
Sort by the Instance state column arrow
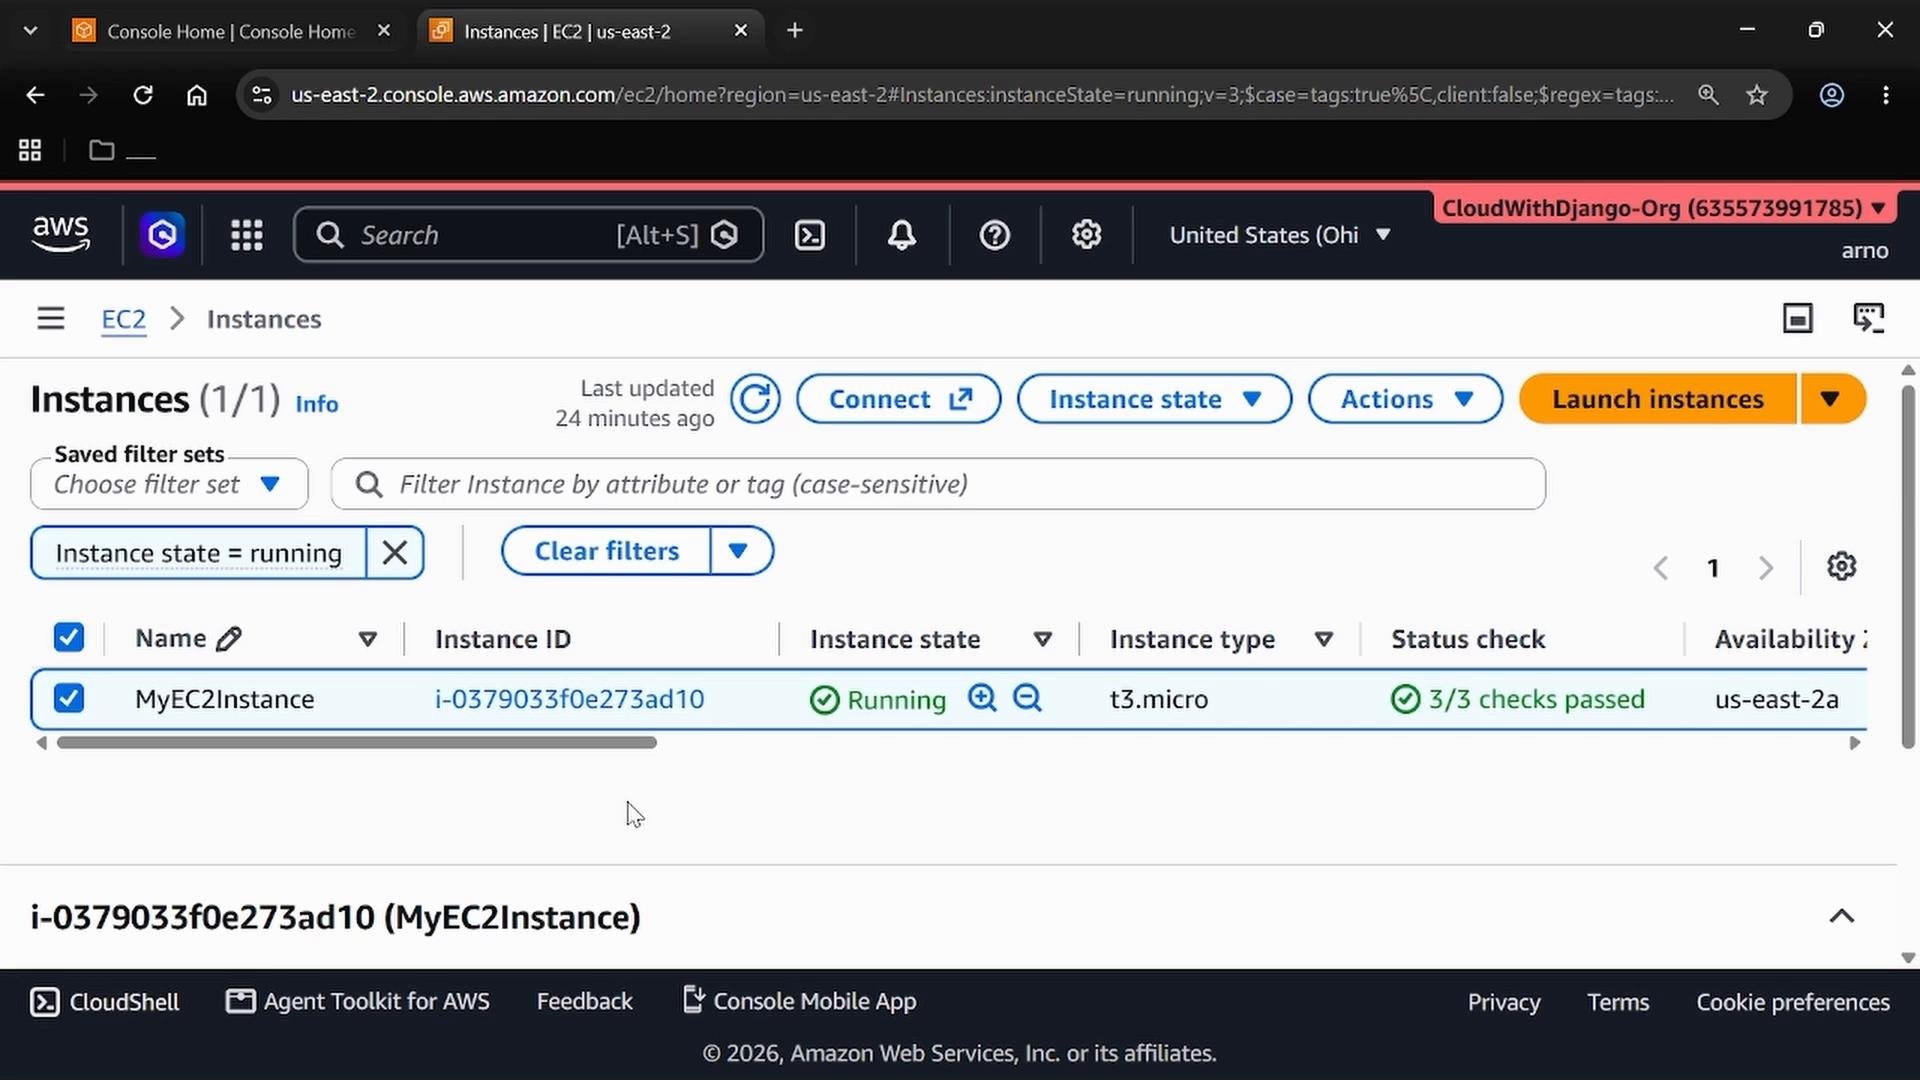1042,639
